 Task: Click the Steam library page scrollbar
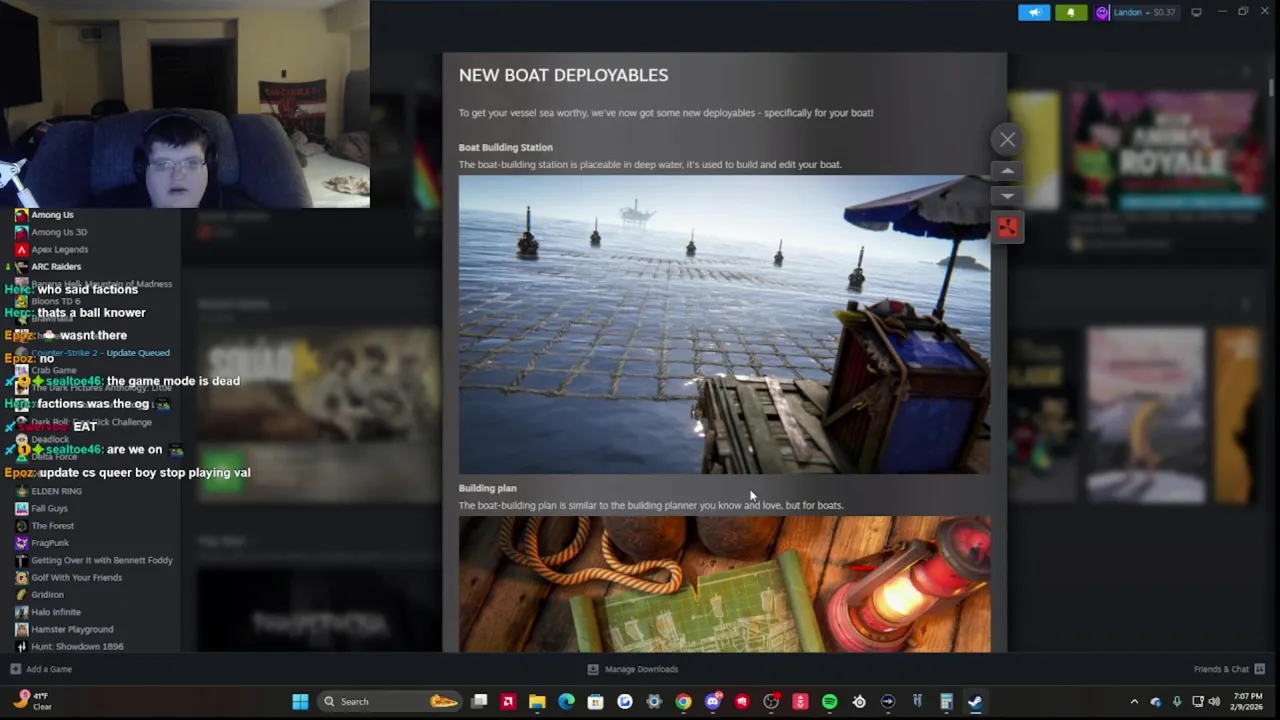coord(1271,86)
